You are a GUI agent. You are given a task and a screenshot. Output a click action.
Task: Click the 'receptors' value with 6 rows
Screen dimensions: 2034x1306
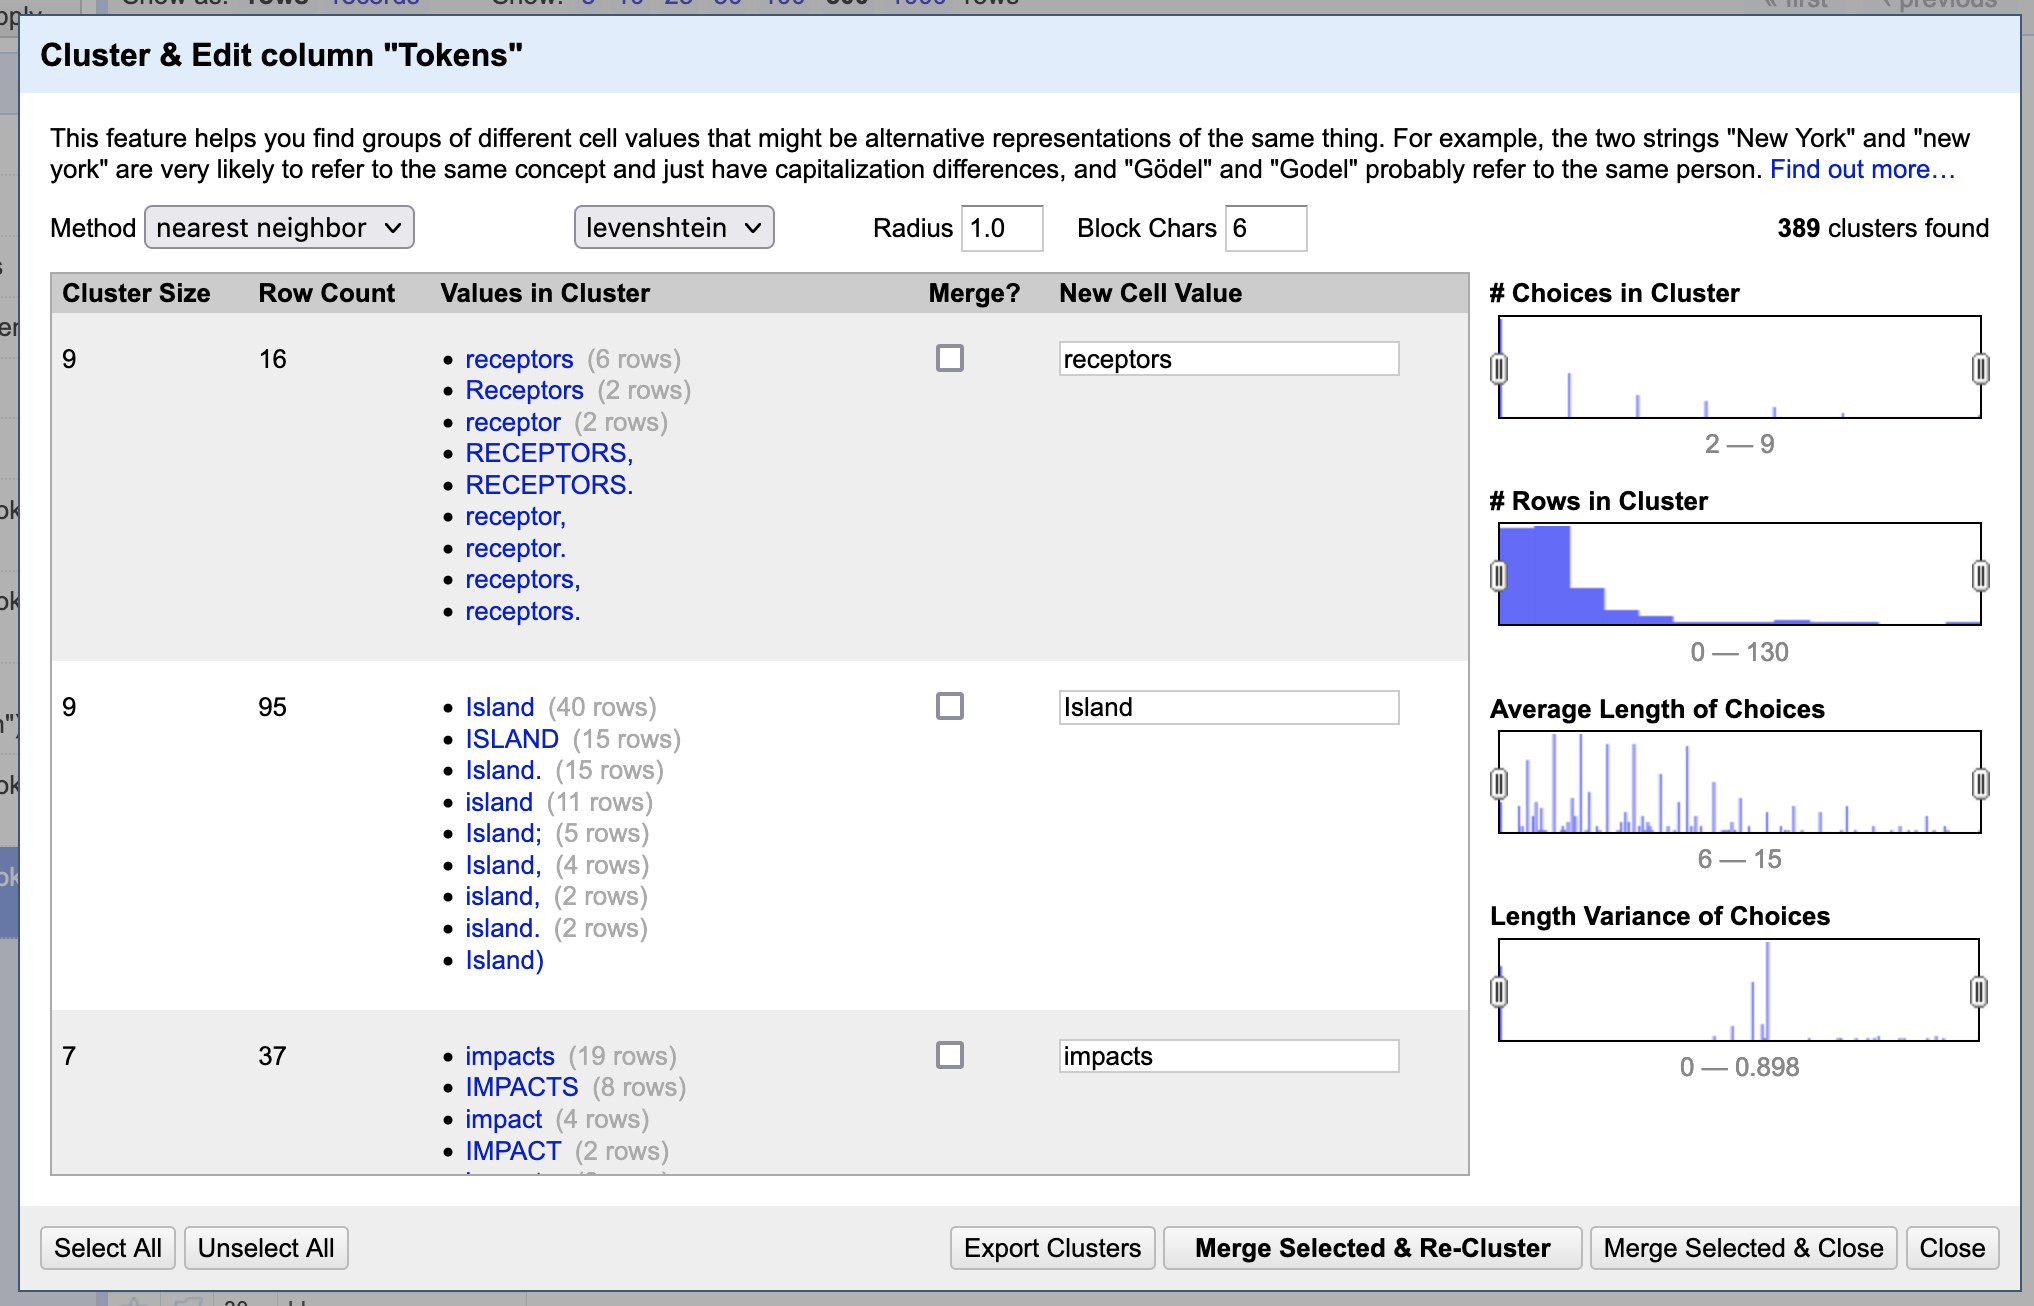(519, 359)
